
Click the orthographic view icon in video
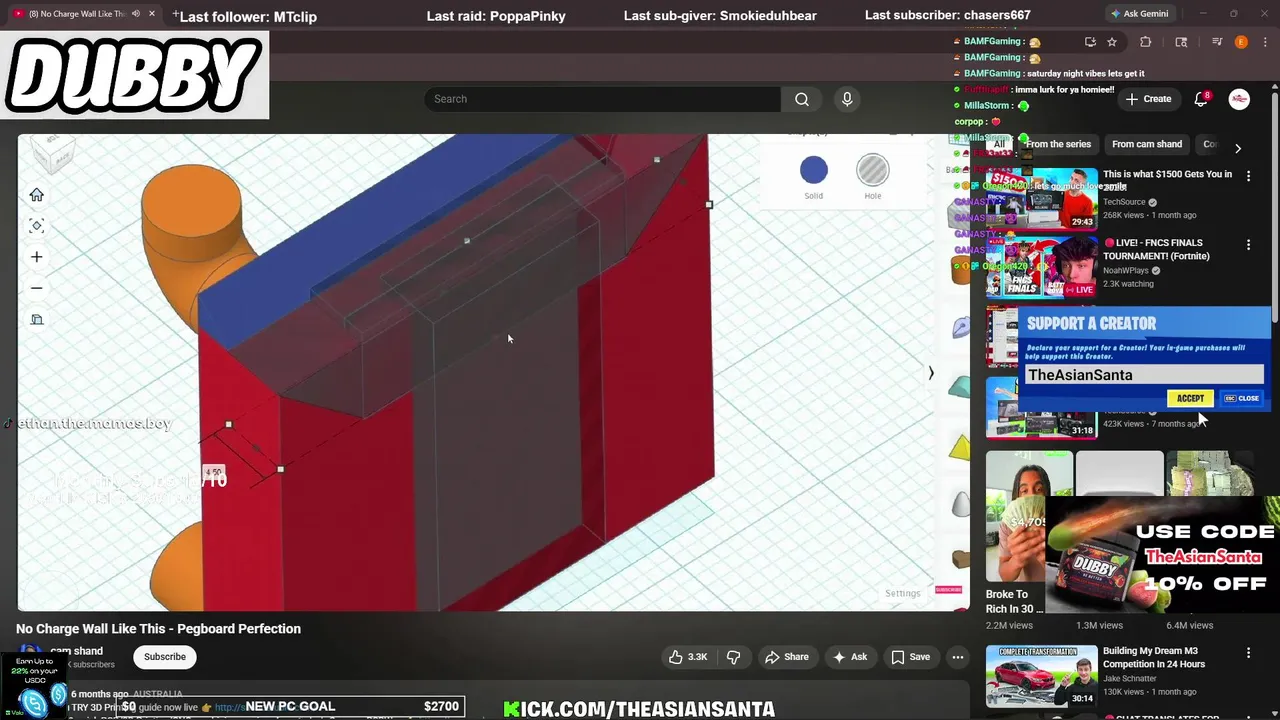pyautogui.click(x=36, y=320)
